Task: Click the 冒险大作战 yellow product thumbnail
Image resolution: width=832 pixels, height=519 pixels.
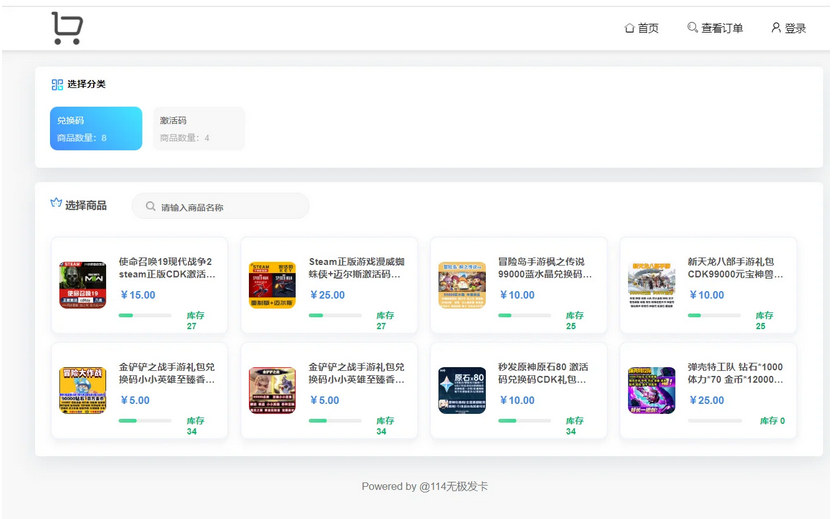Action: pos(82,390)
